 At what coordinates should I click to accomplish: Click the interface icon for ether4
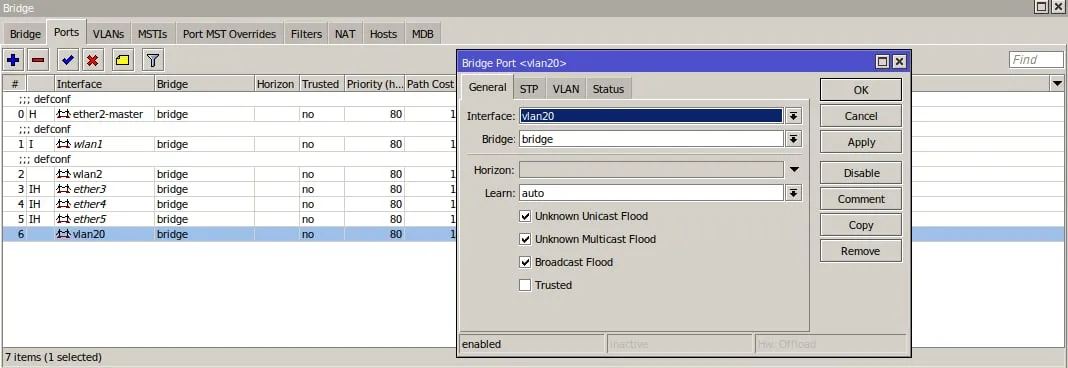pyautogui.click(x=63, y=204)
